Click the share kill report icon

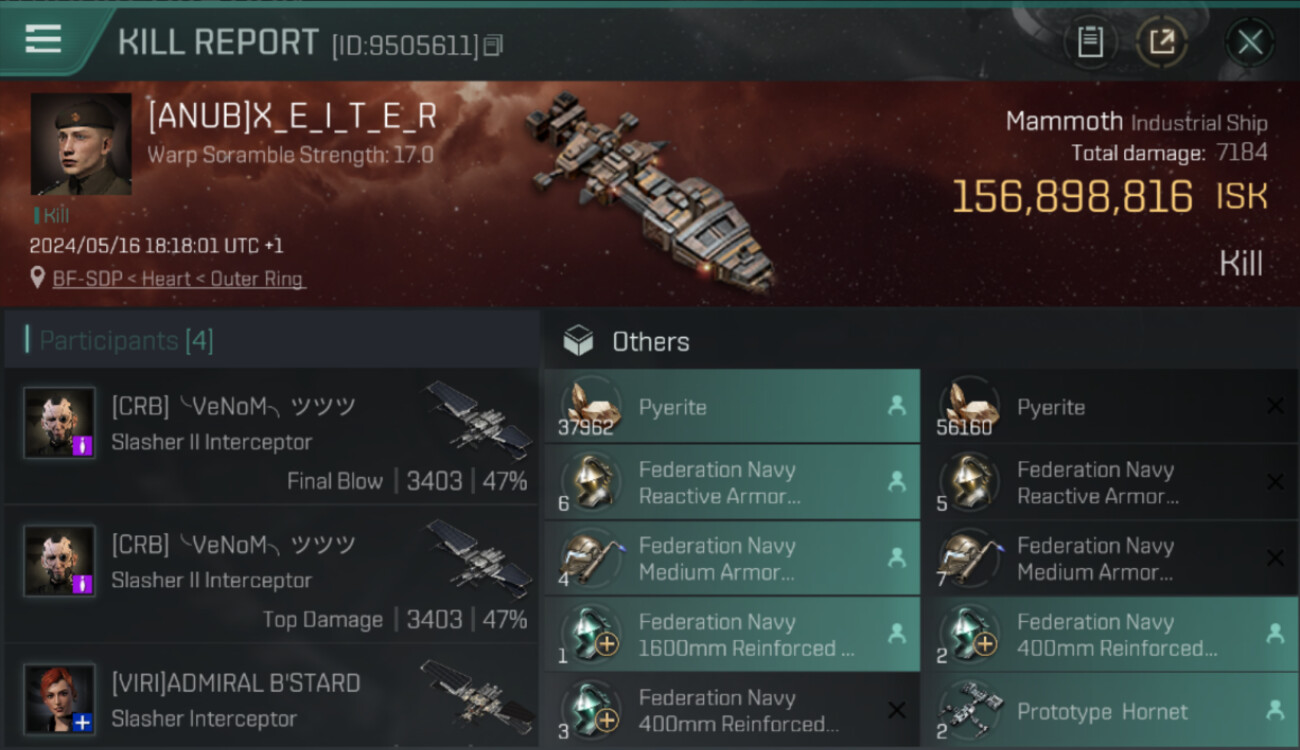pyautogui.click(x=1161, y=41)
